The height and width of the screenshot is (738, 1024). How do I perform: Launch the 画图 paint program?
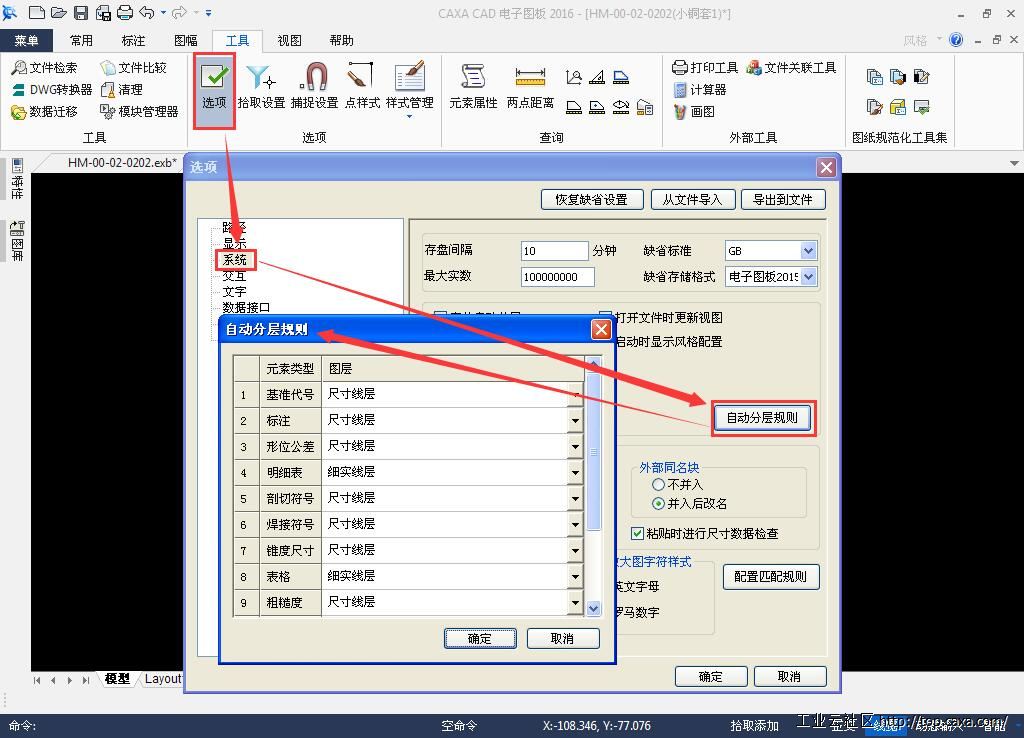pyautogui.click(x=694, y=112)
